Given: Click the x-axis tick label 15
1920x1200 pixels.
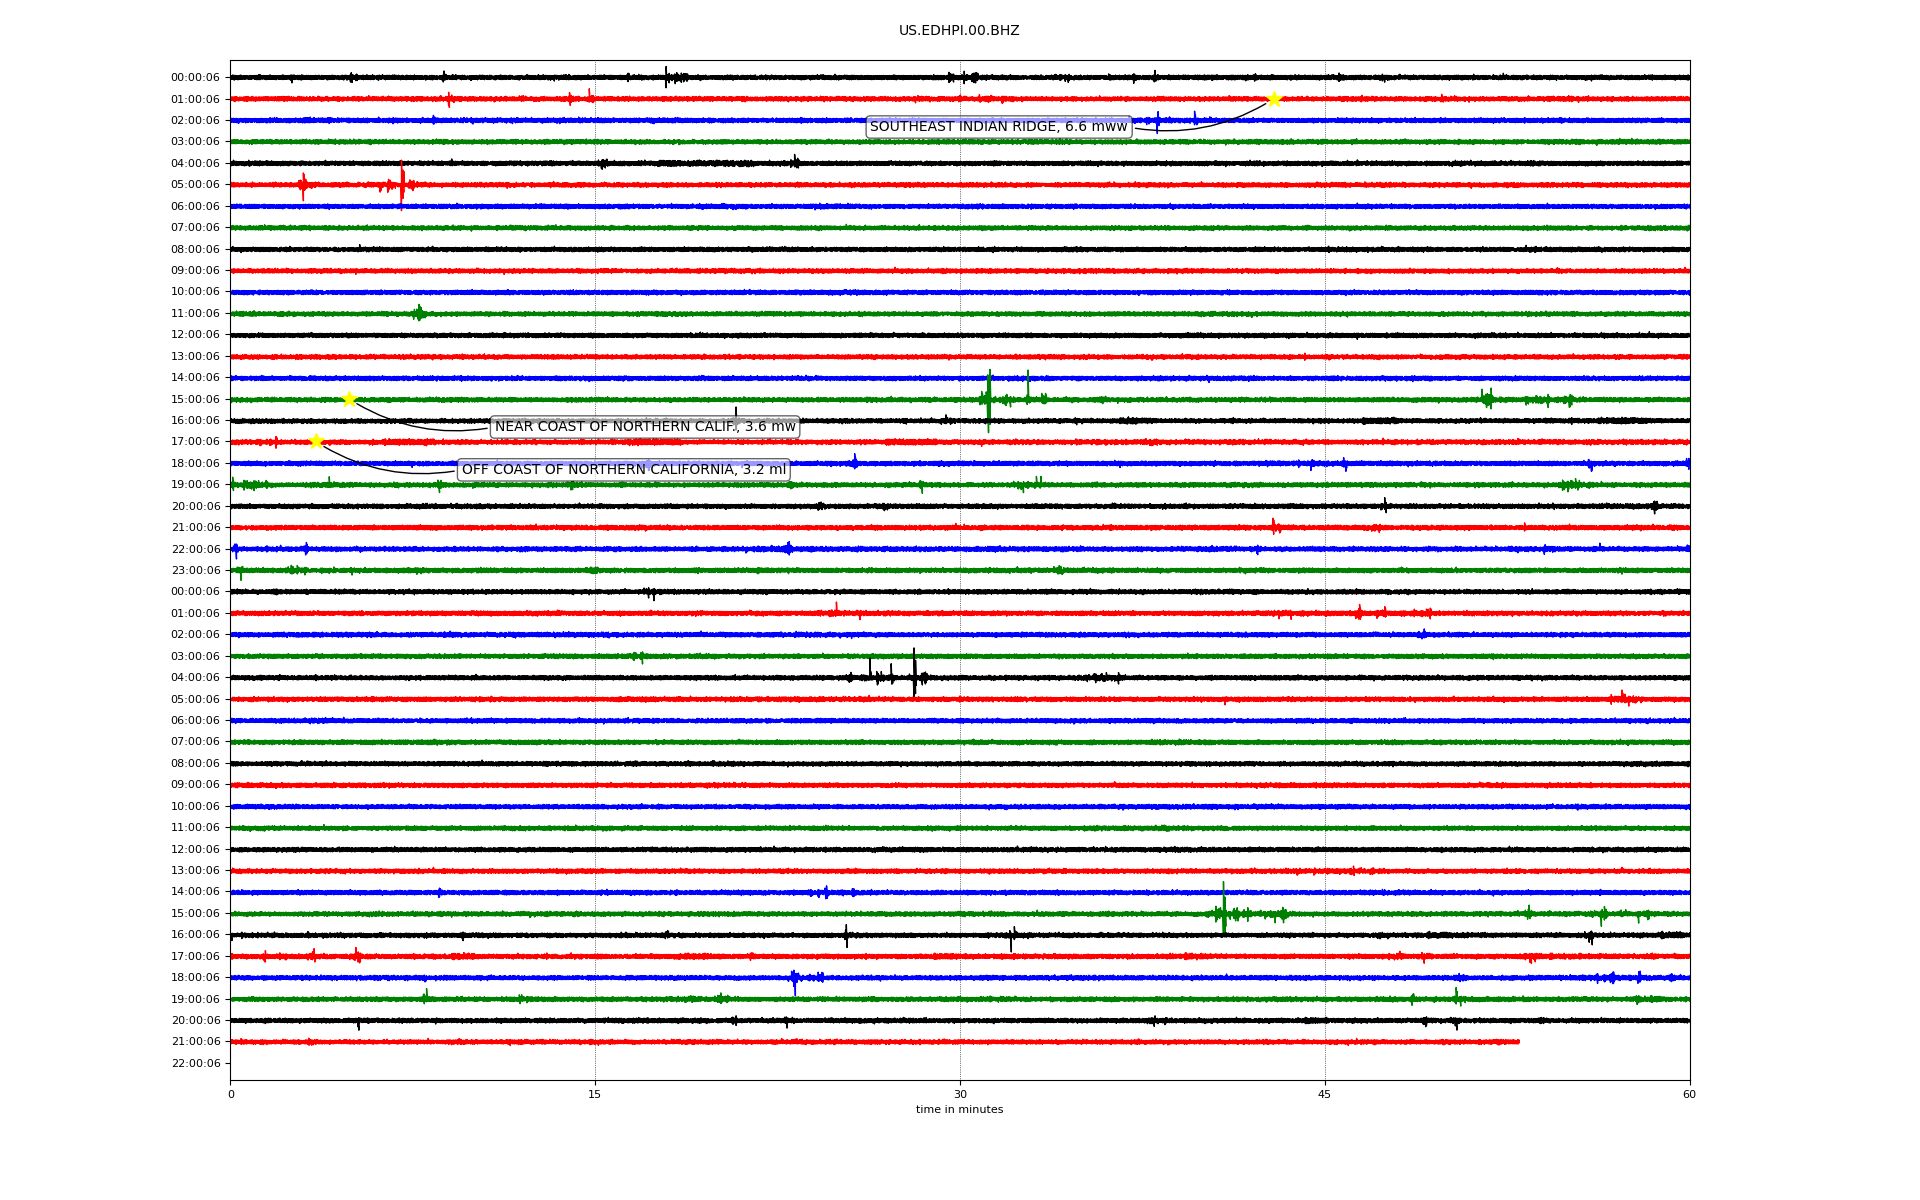Looking at the screenshot, I should point(595,1094).
